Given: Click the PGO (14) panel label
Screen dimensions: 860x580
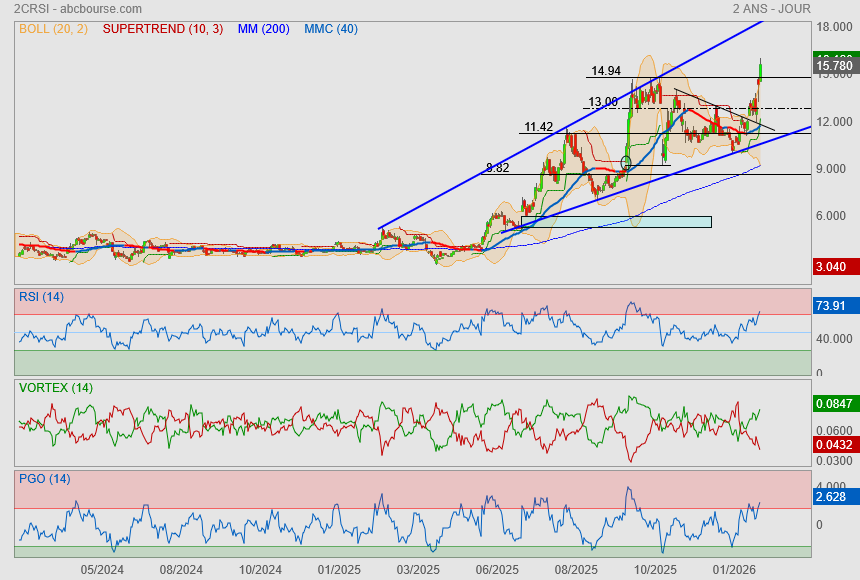Looking at the screenshot, I should pos(44,479).
